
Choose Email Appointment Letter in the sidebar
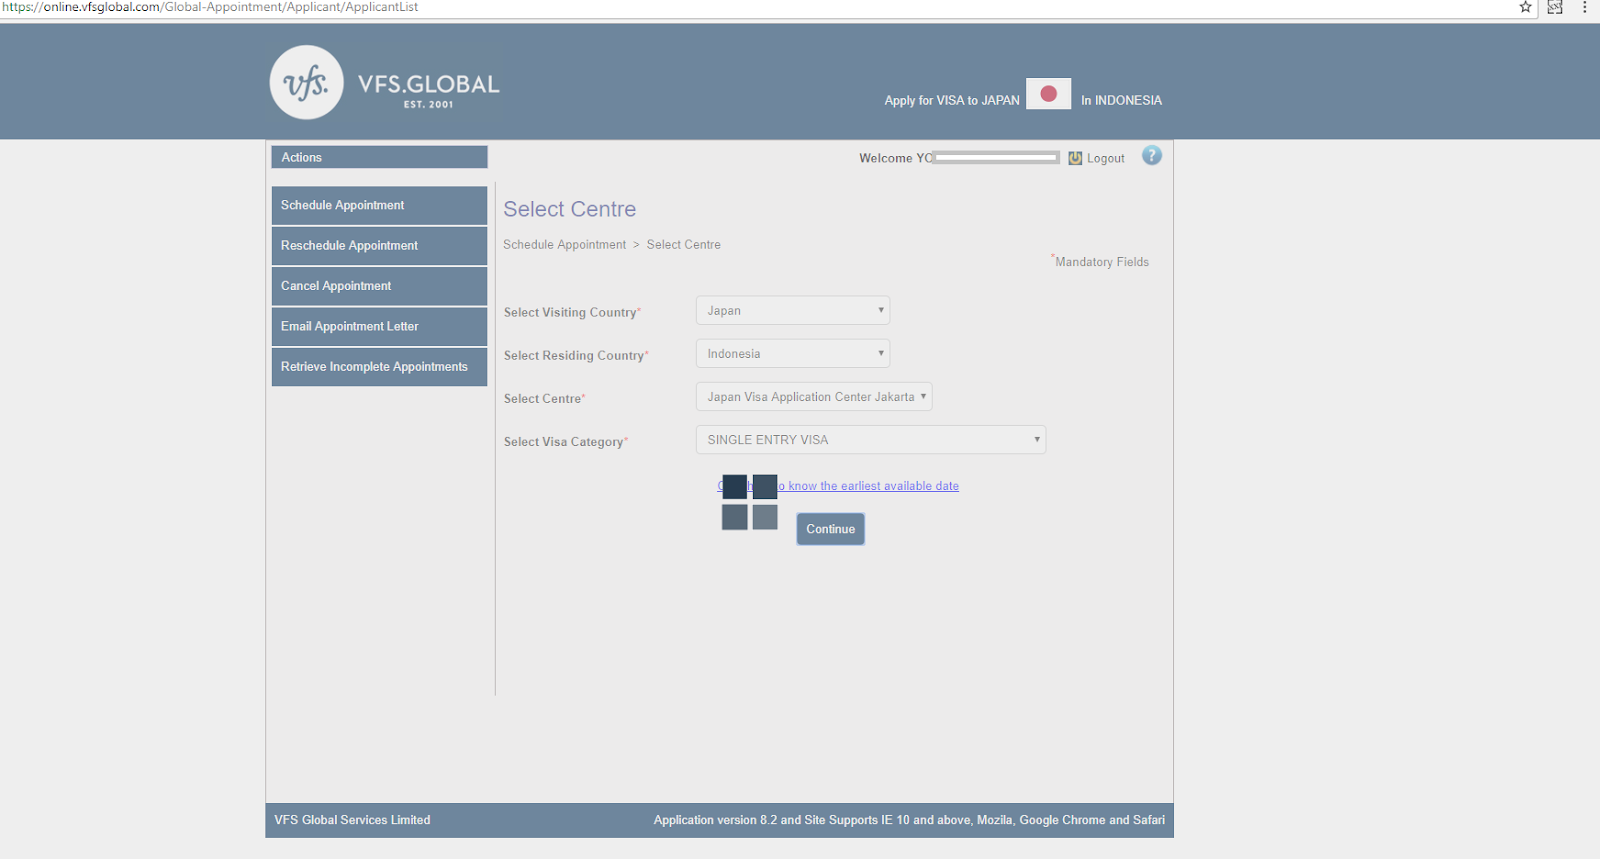point(379,327)
